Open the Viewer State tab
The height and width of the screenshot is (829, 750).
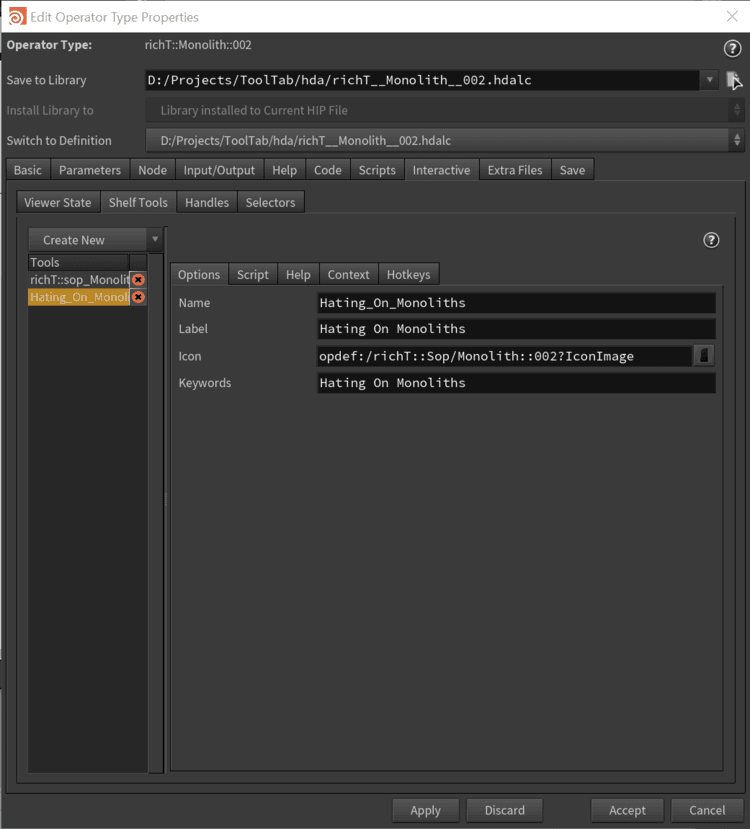(x=57, y=202)
